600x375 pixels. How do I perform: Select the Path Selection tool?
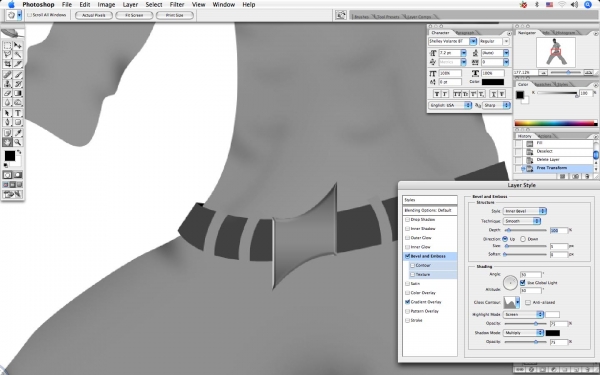7,113
